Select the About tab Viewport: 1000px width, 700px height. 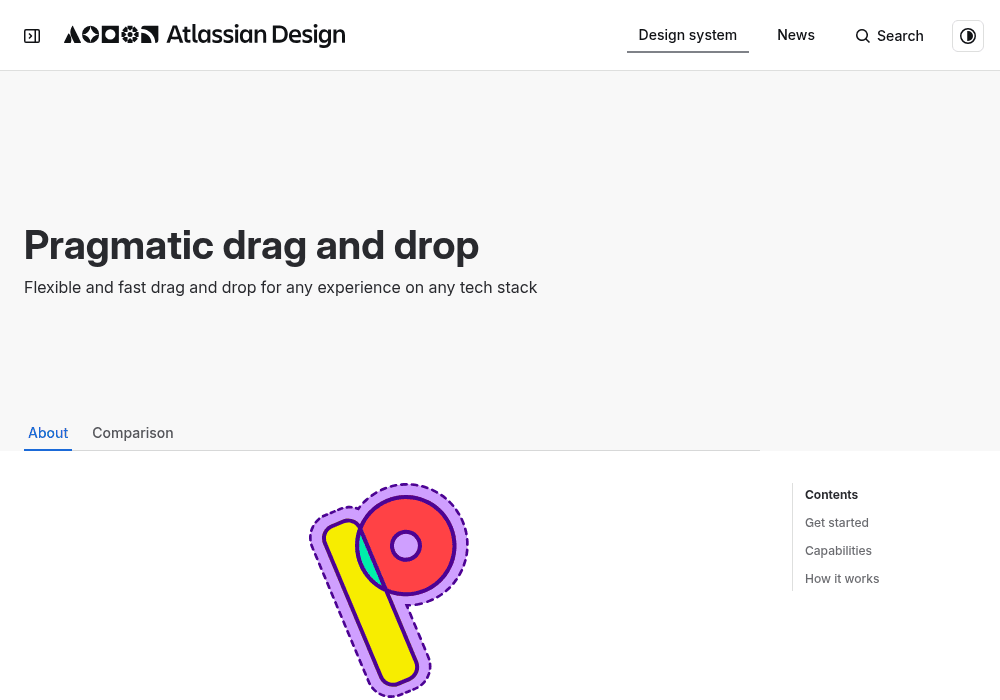point(48,433)
